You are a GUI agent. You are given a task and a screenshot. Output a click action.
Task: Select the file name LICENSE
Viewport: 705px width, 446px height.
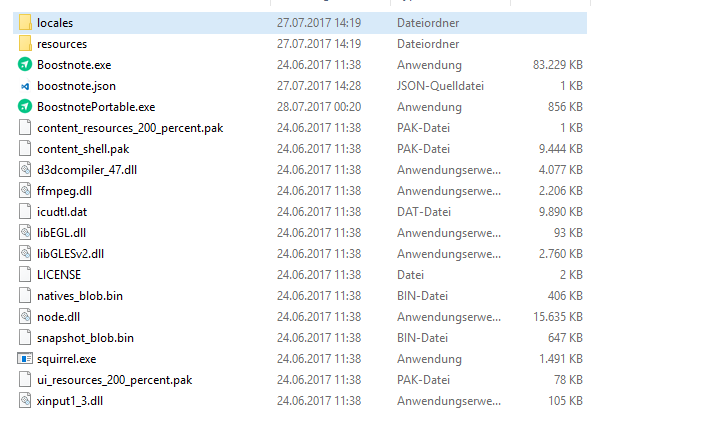tap(59, 275)
